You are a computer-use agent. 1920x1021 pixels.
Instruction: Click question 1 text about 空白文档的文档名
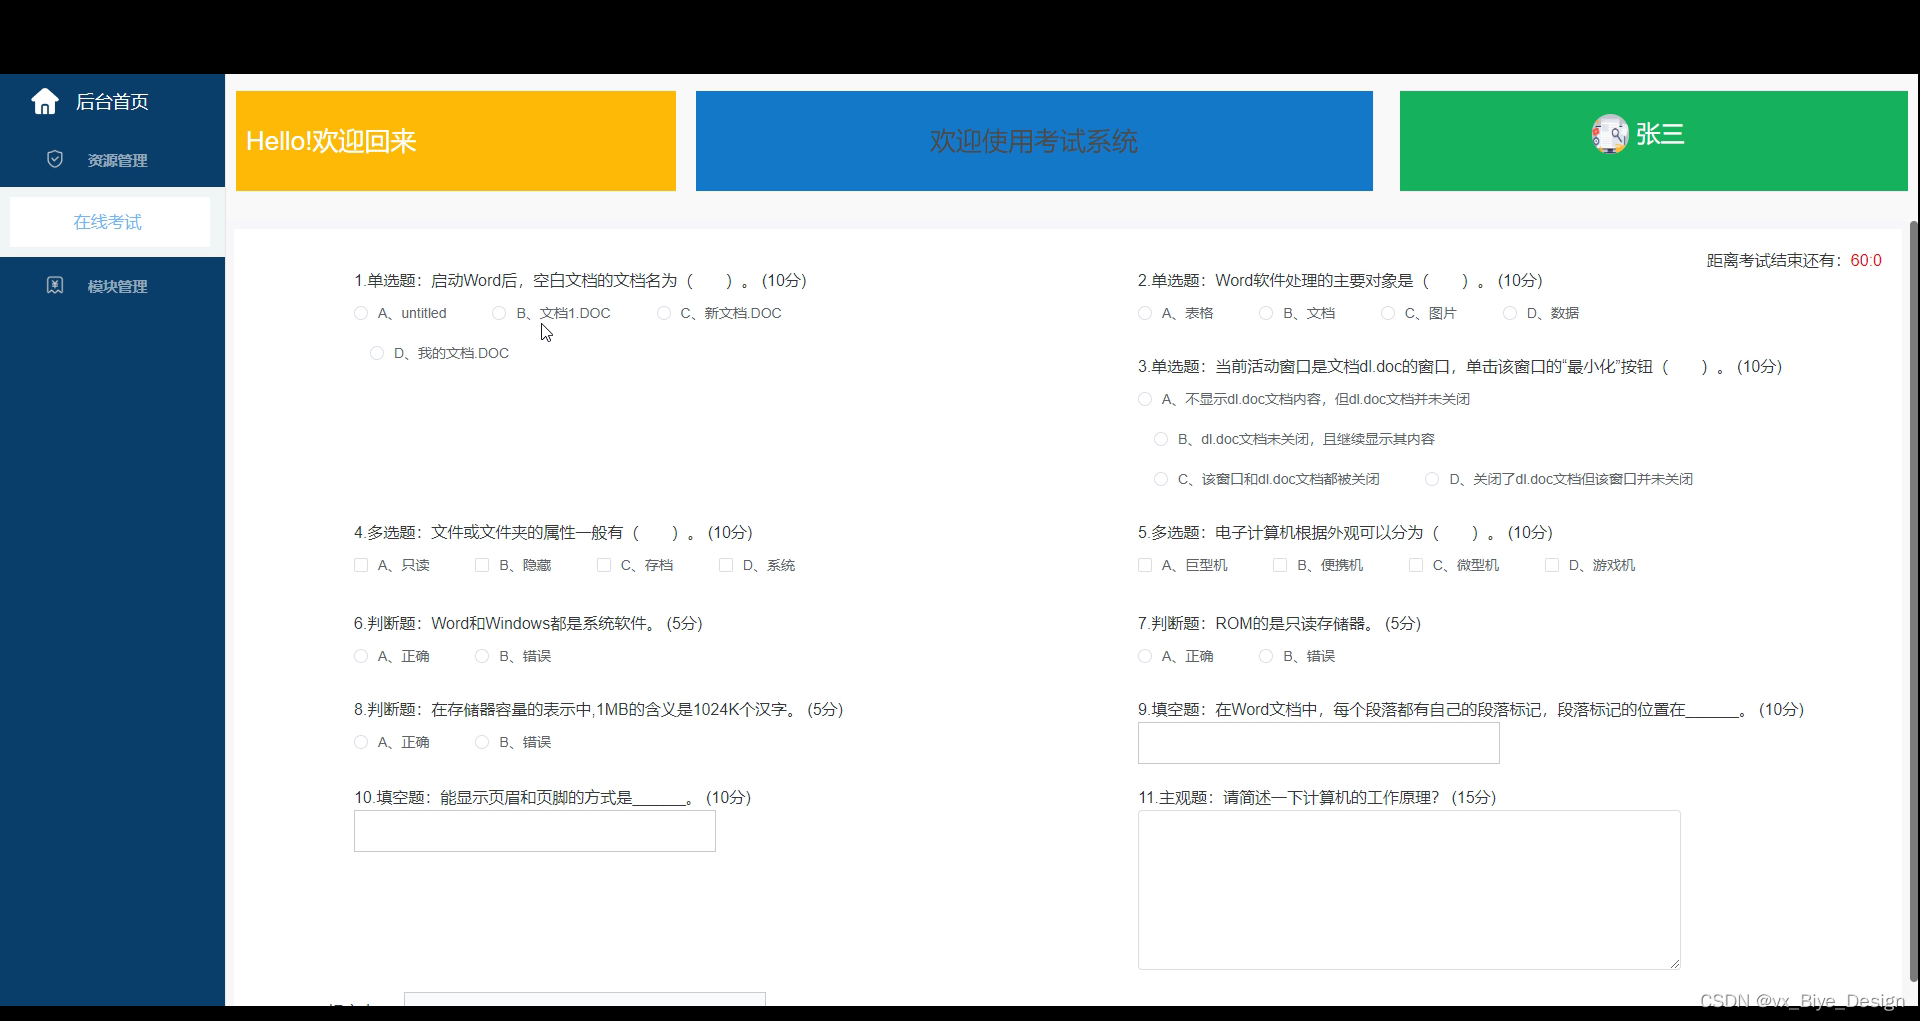pyautogui.click(x=580, y=281)
